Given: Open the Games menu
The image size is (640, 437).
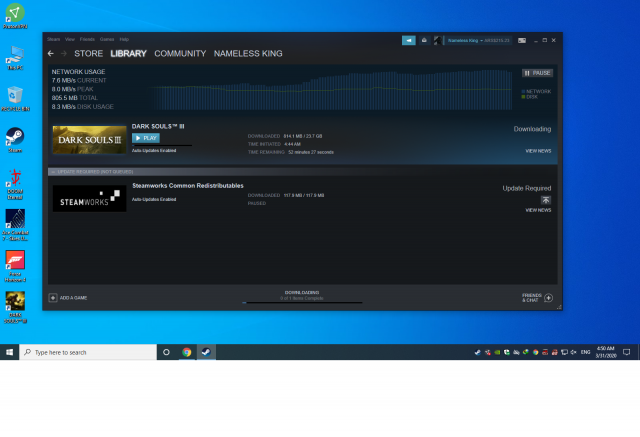Looking at the screenshot, I should point(106,39).
